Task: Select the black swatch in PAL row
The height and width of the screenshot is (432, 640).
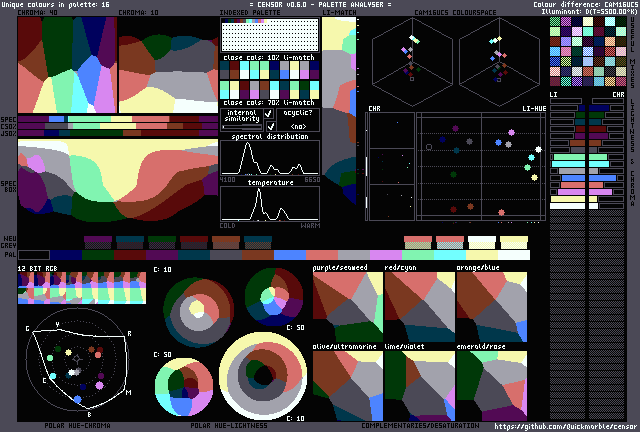Action: 34,255
